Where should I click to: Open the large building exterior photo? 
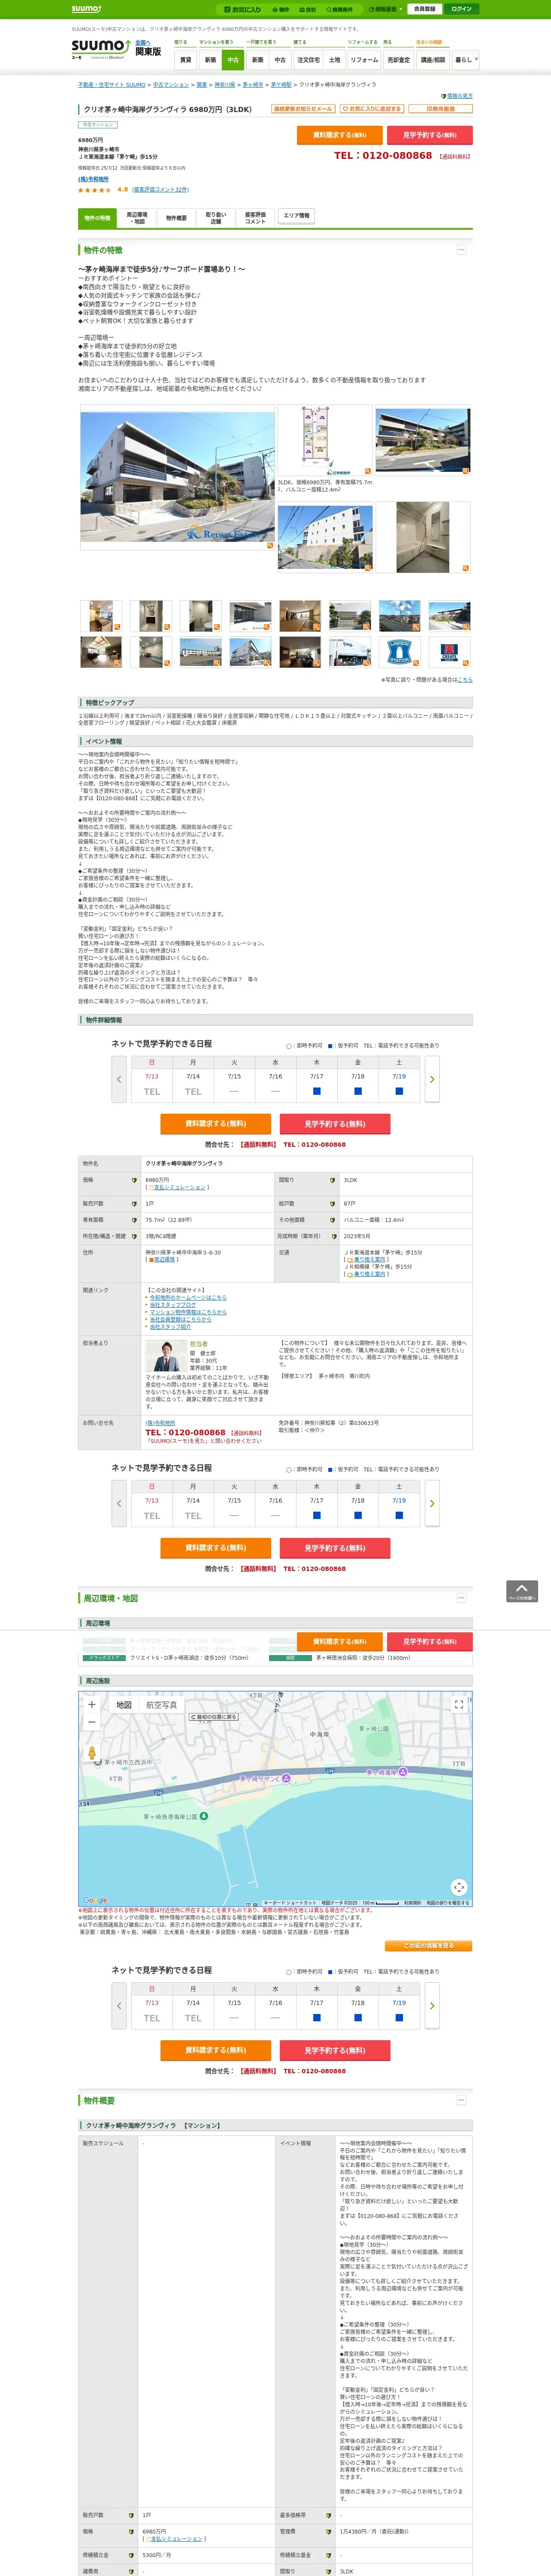point(177,478)
